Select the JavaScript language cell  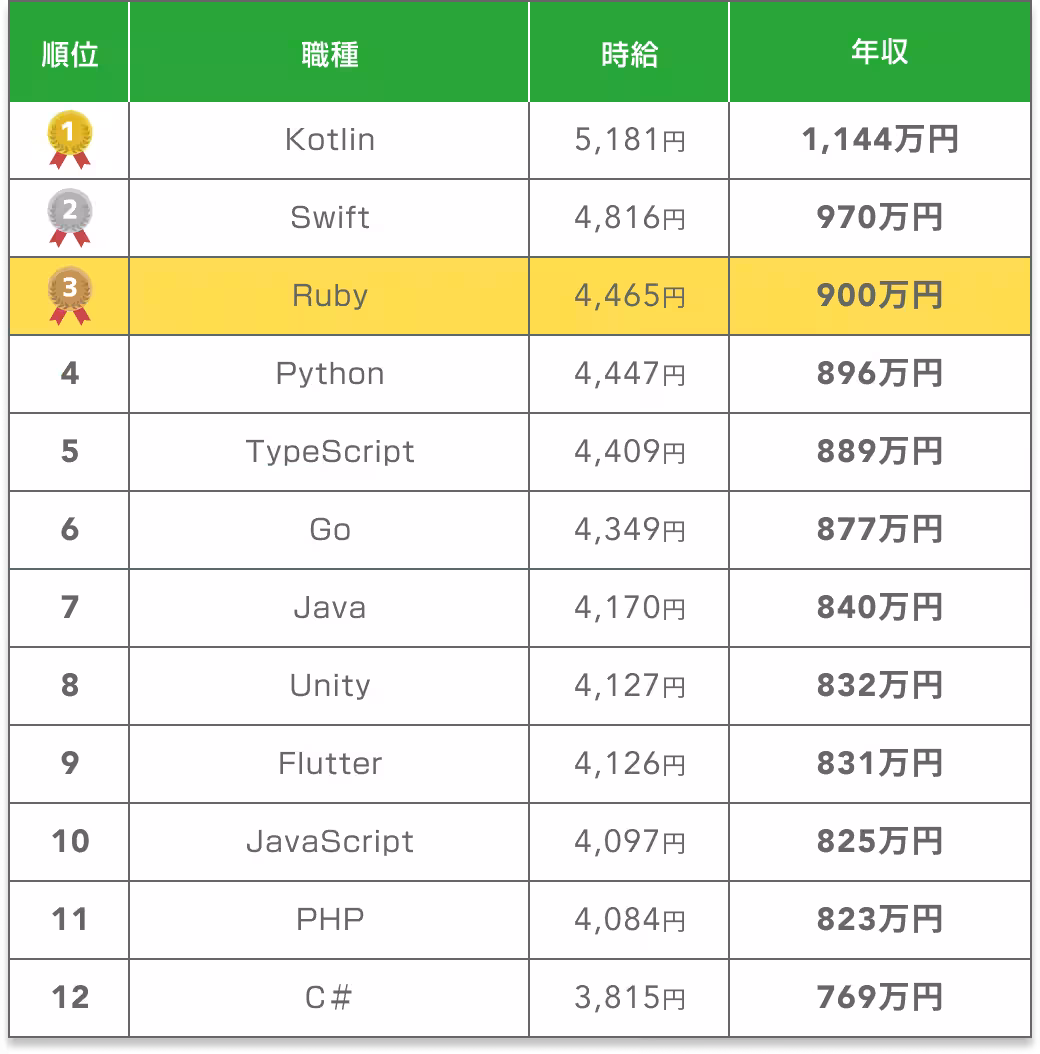tap(329, 842)
